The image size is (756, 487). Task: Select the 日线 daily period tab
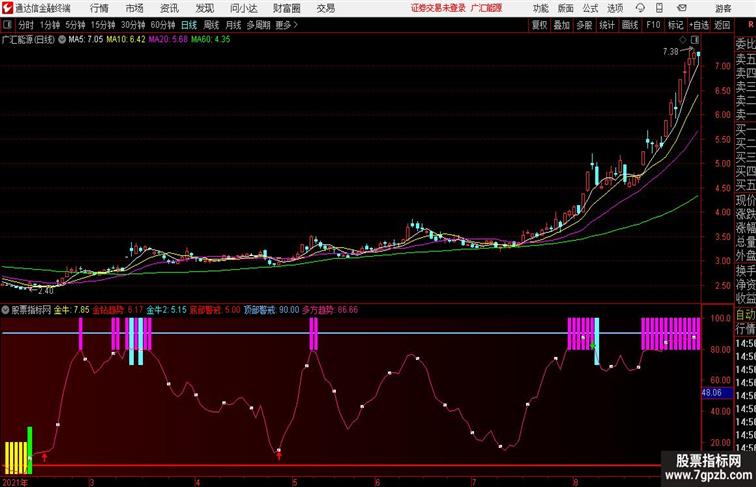click(x=189, y=25)
